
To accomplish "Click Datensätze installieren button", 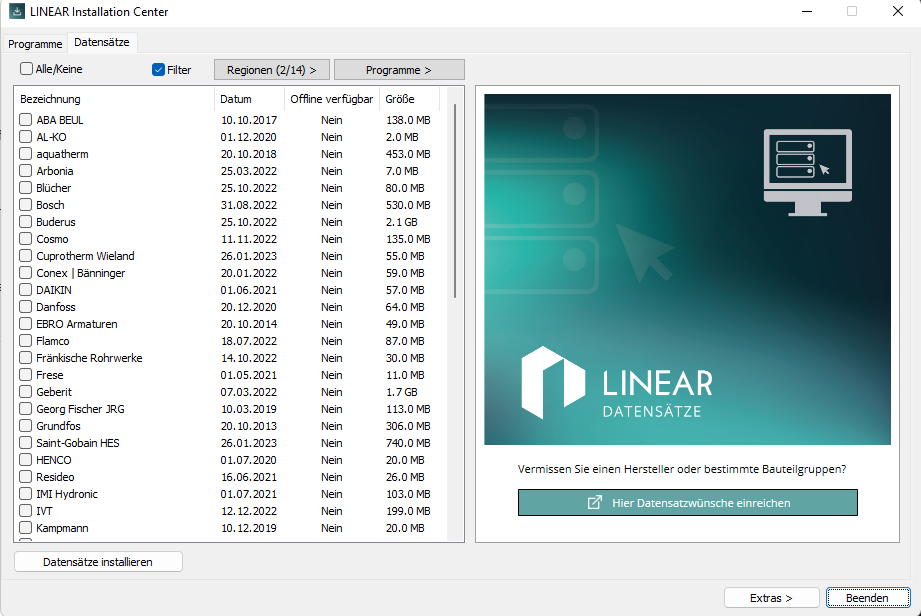I will 98,562.
